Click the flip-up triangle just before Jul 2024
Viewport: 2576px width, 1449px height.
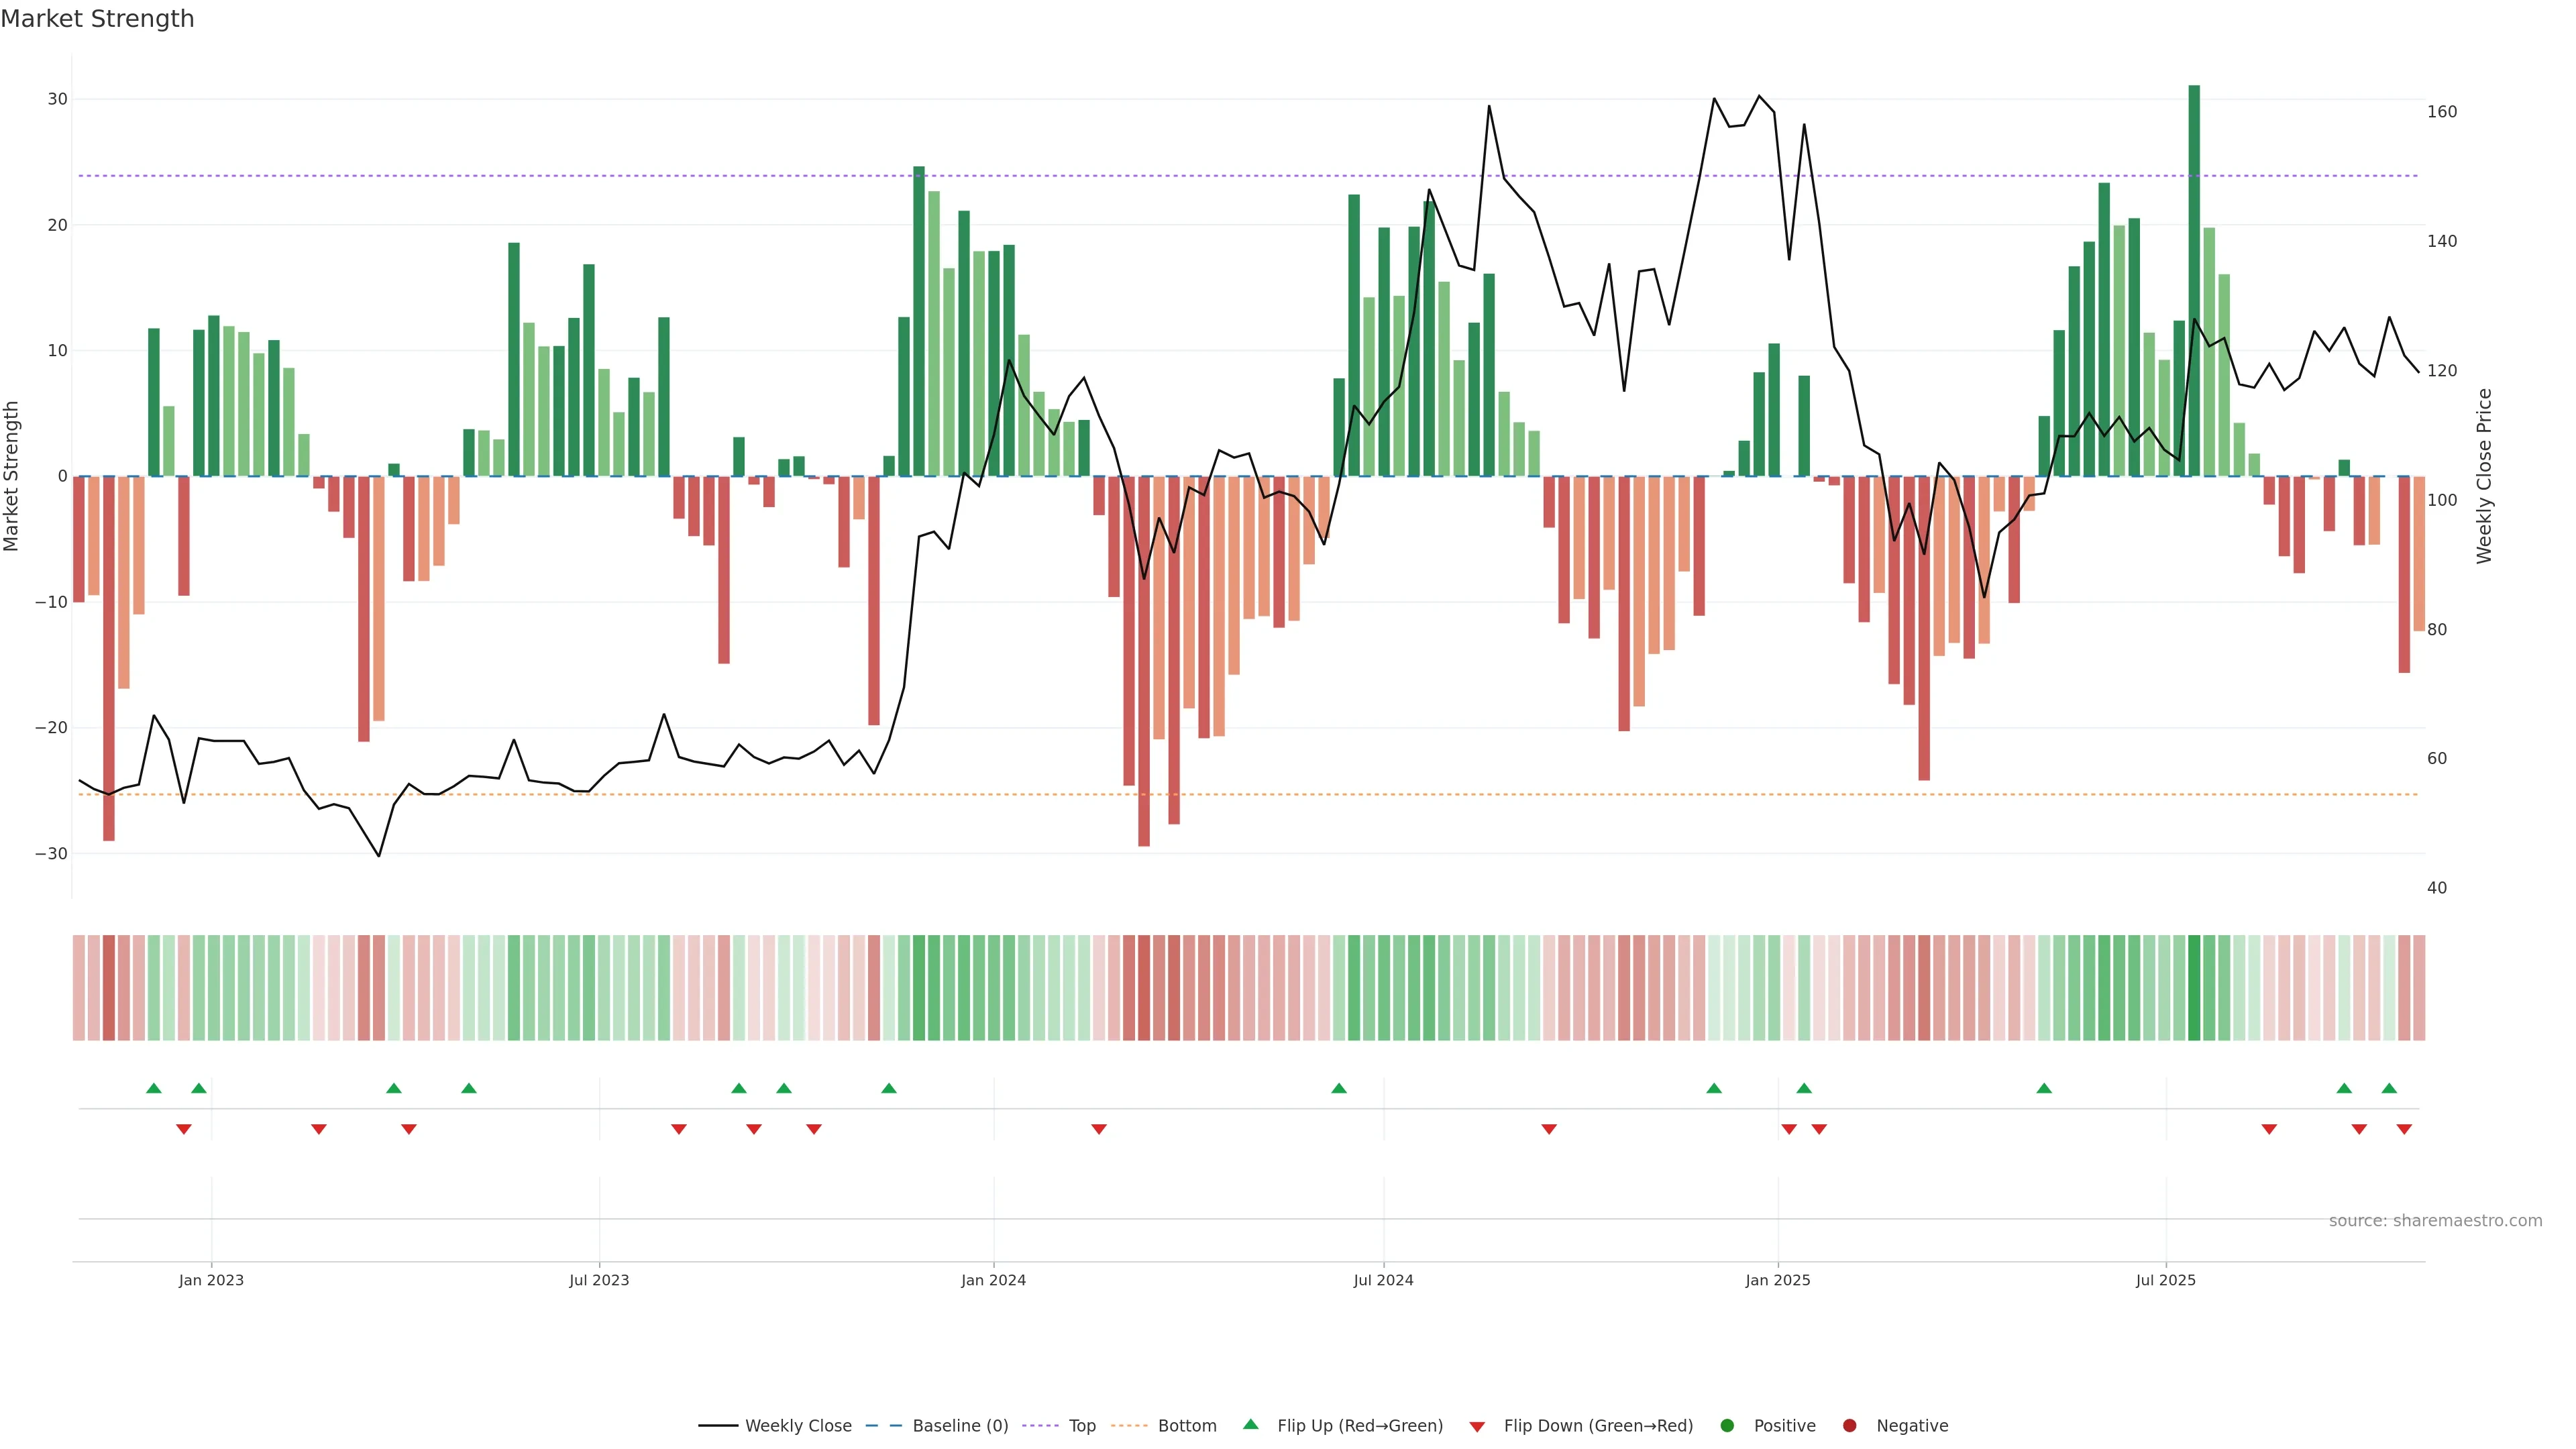[x=1339, y=1088]
